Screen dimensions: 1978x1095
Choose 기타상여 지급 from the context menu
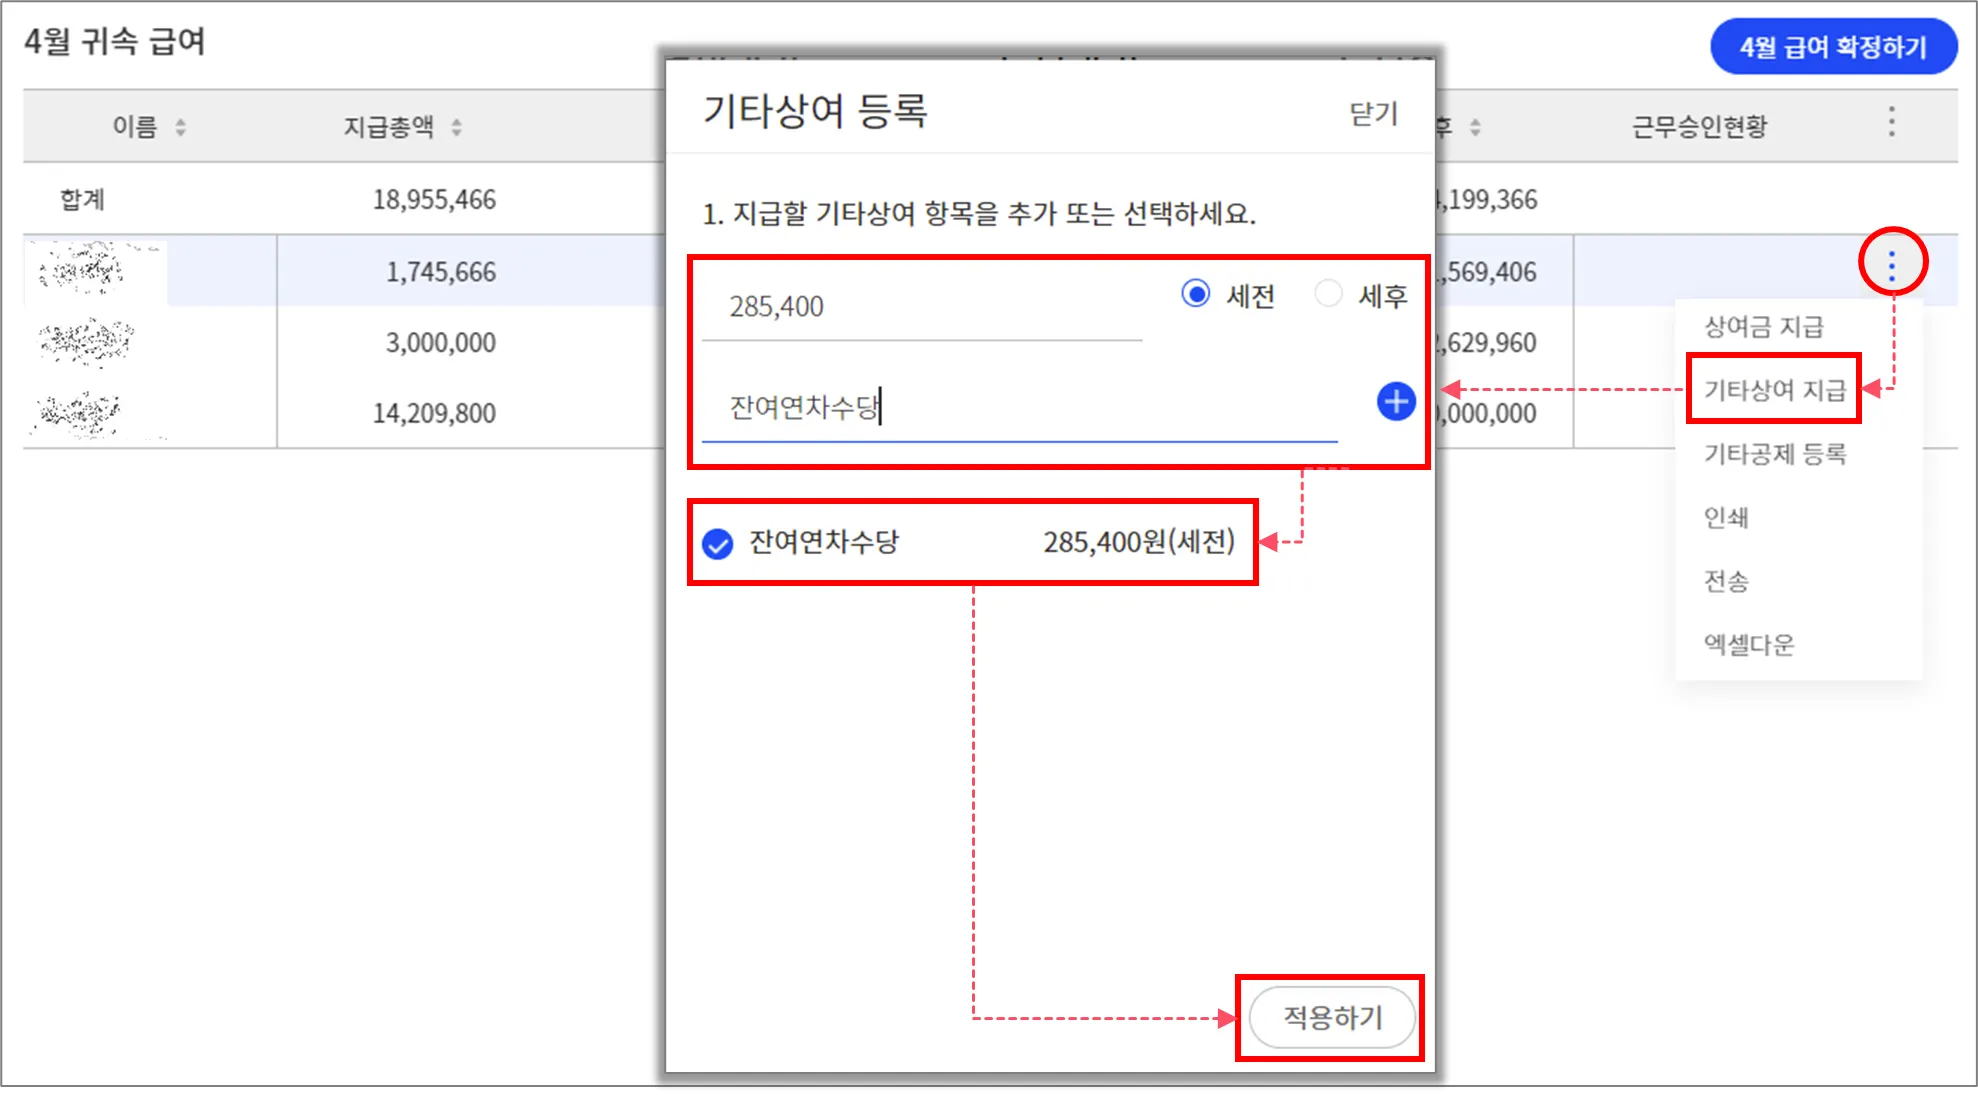click(1773, 390)
